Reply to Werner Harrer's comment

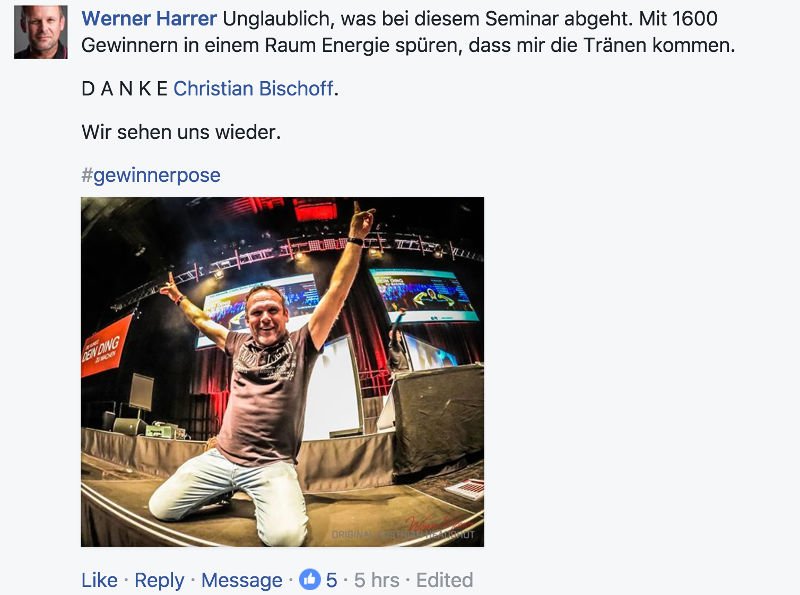pos(159,580)
